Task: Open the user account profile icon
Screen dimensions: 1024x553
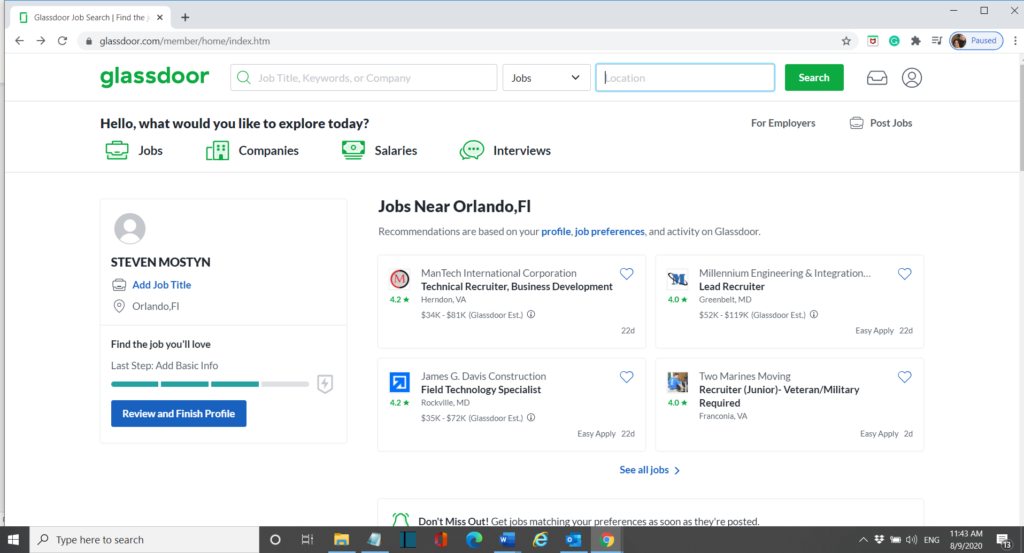Action: [x=912, y=78]
